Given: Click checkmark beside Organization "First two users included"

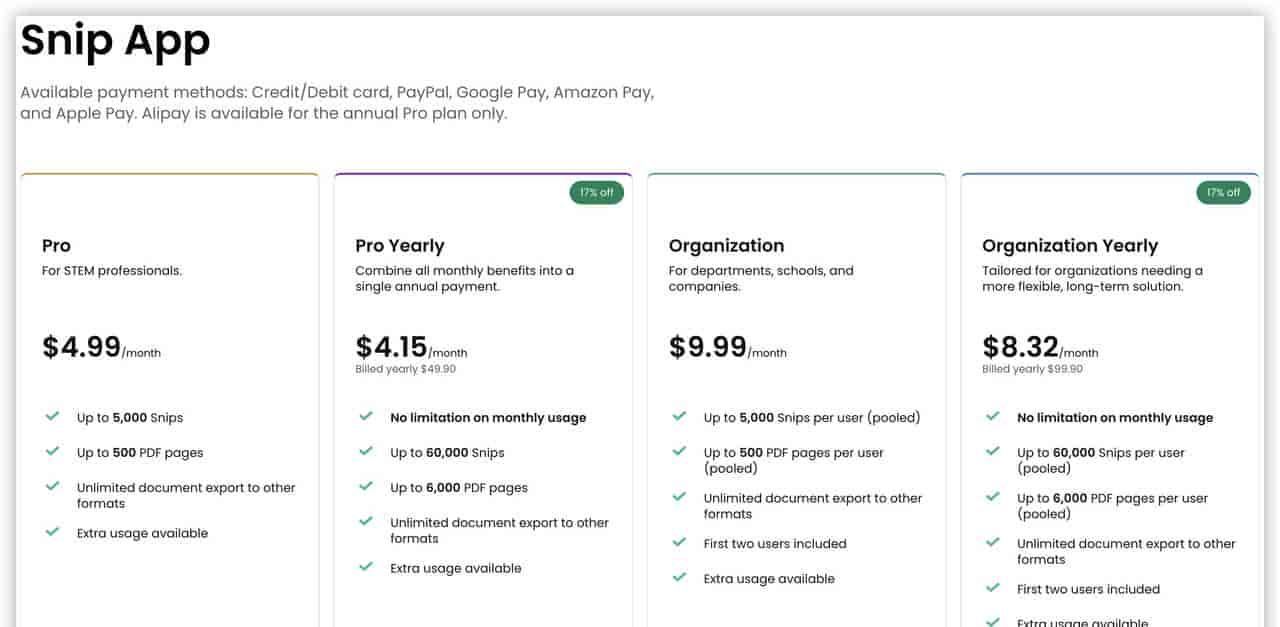Looking at the screenshot, I should pyautogui.click(x=679, y=542).
